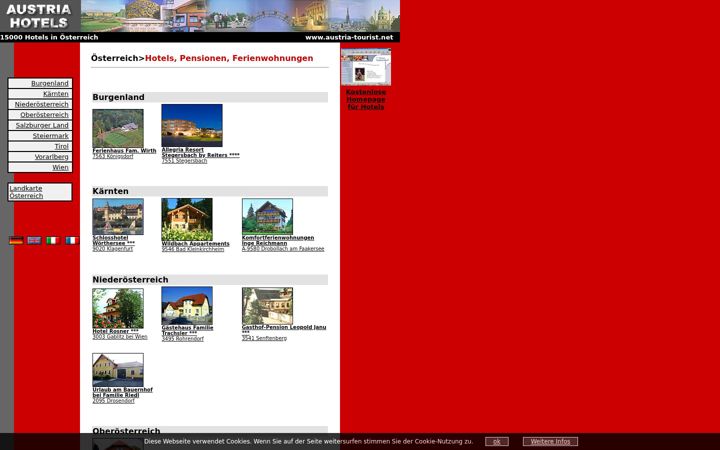Click the Österreich breadcrumb text
720x450 pixels.
tap(115, 58)
